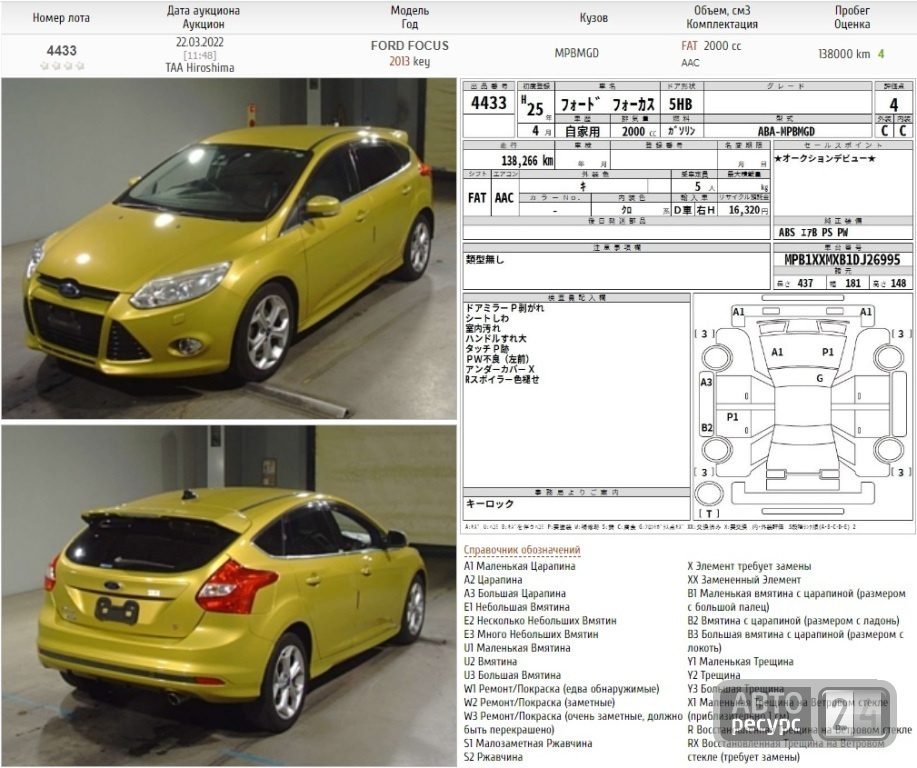Screen dimensions: 917x768
Task: Click the damage diagram of the car on sheet
Action: pos(802,407)
